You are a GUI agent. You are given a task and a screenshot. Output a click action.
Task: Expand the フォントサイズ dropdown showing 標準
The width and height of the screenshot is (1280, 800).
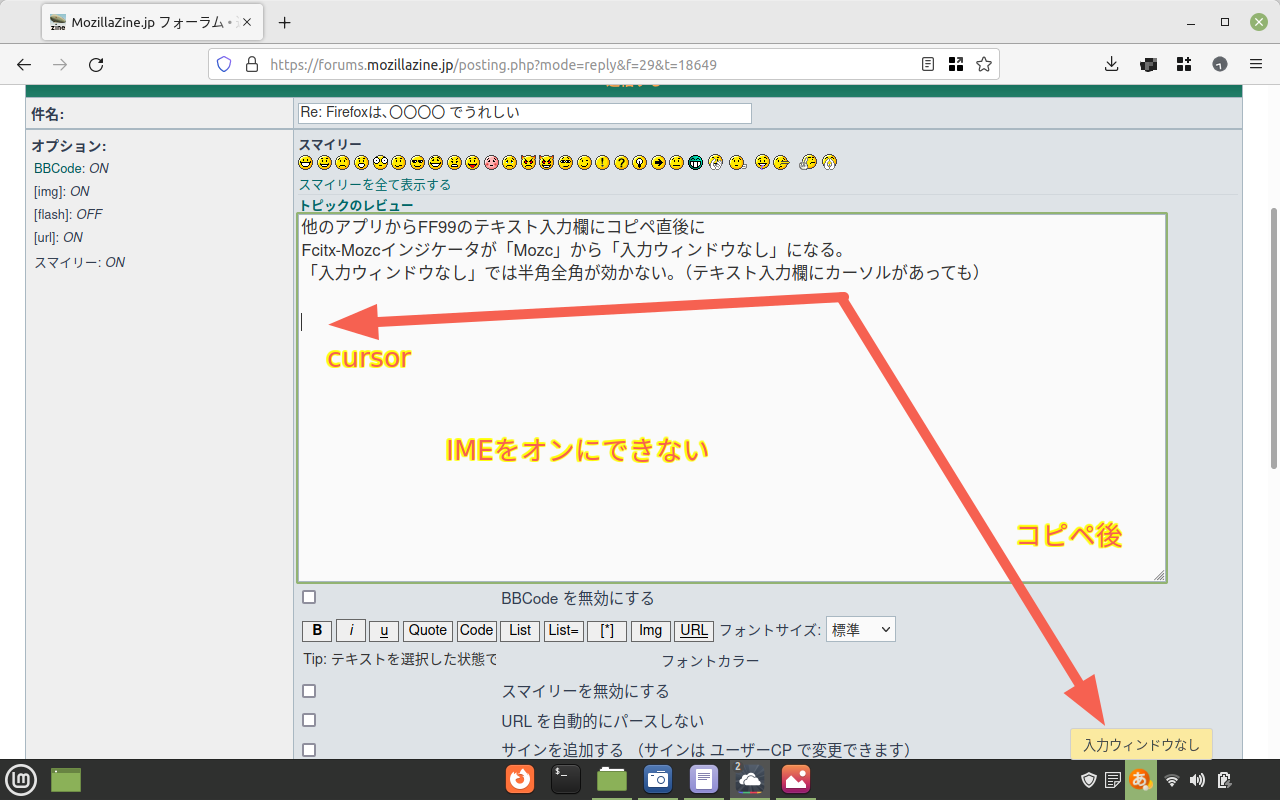[860, 630]
